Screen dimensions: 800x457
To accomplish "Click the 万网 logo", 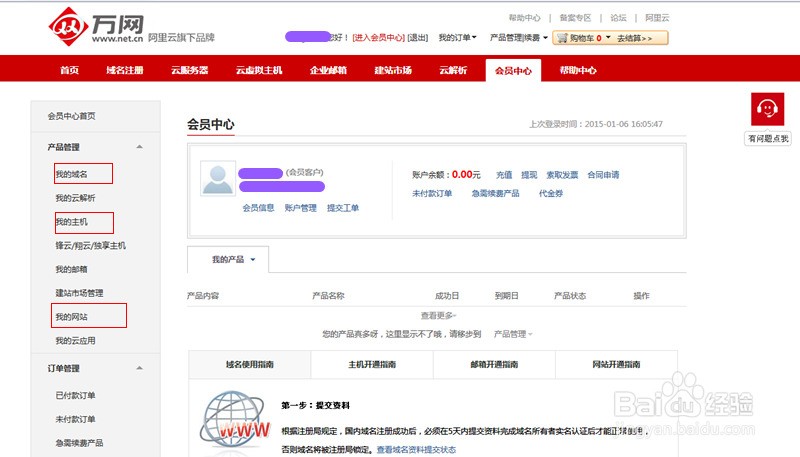I will click(x=96, y=27).
